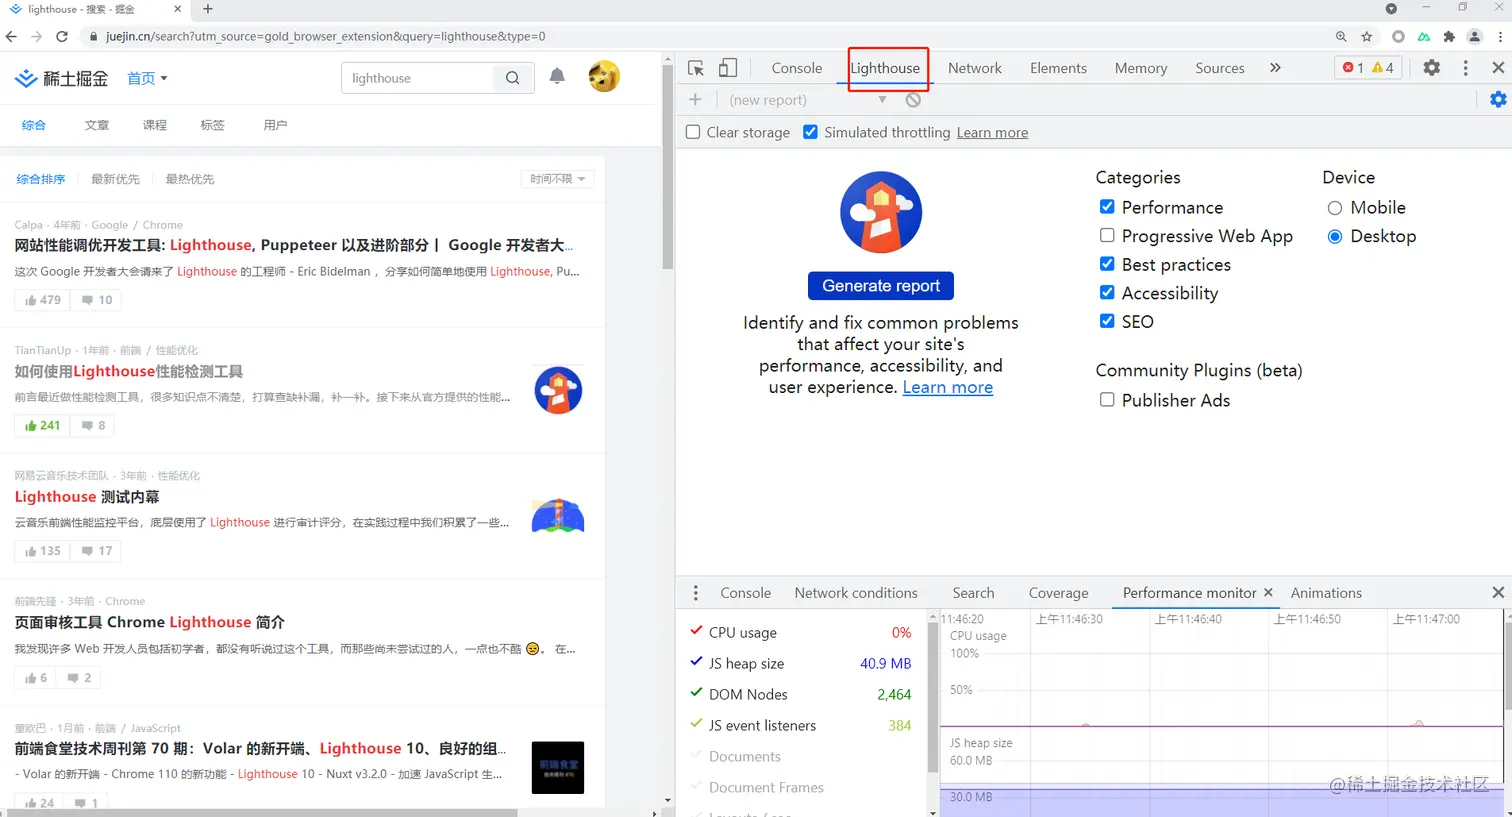This screenshot has width=1512, height=817.
Task: Open a new browser tab
Action: coord(208,9)
